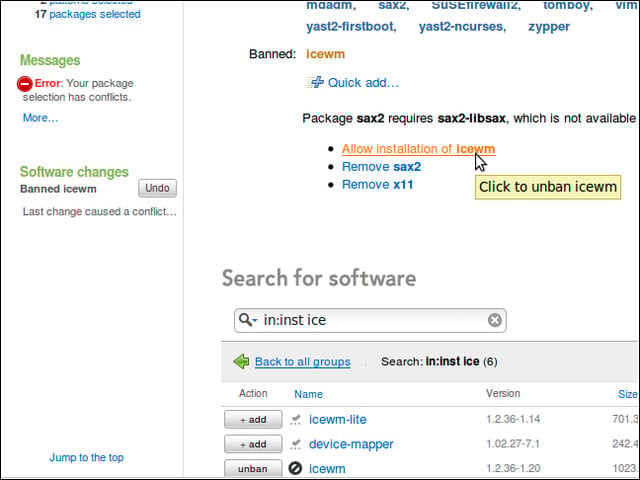
Task: Click Jump to the top
Action: [87, 458]
